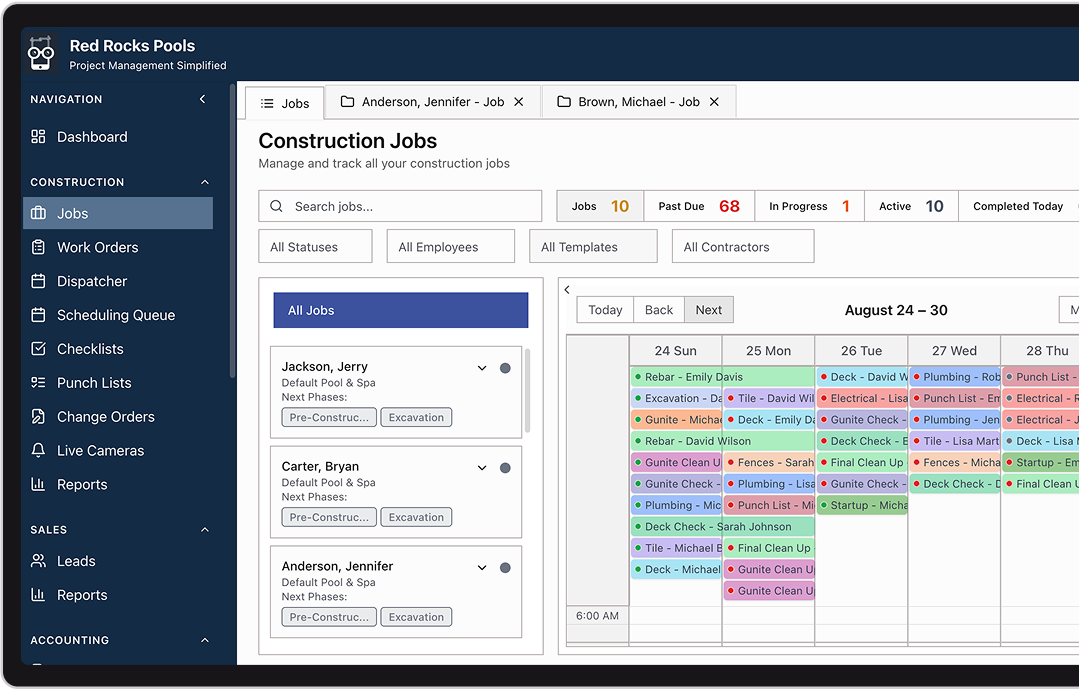Screen dimensions: 1079x691
Task: Collapse the Construction sidebar section
Action: coord(205,182)
